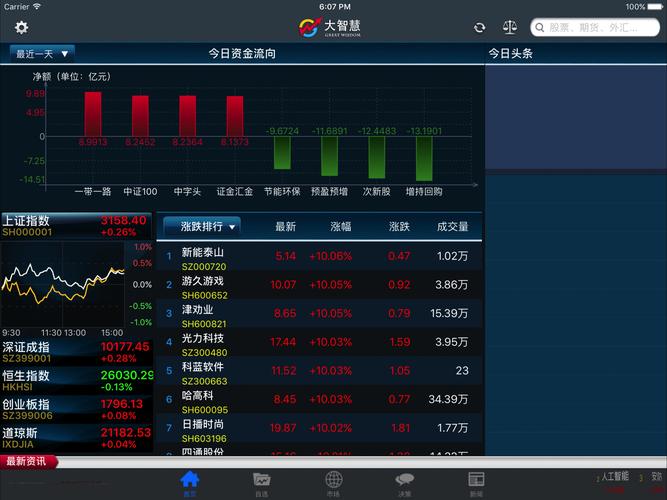Go to the 首页 home tab icon

click(190, 481)
